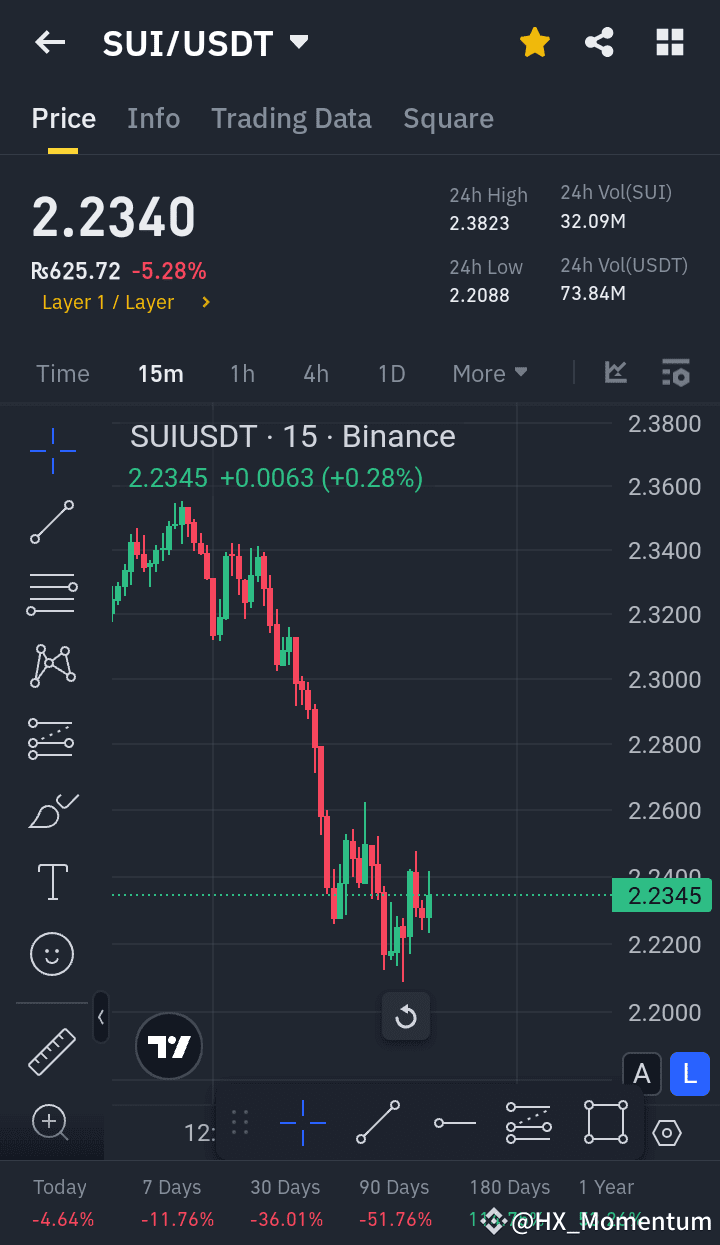Open the chart style icon beside More
The width and height of the screenshot is (720, 1245).
coord(615,372)
